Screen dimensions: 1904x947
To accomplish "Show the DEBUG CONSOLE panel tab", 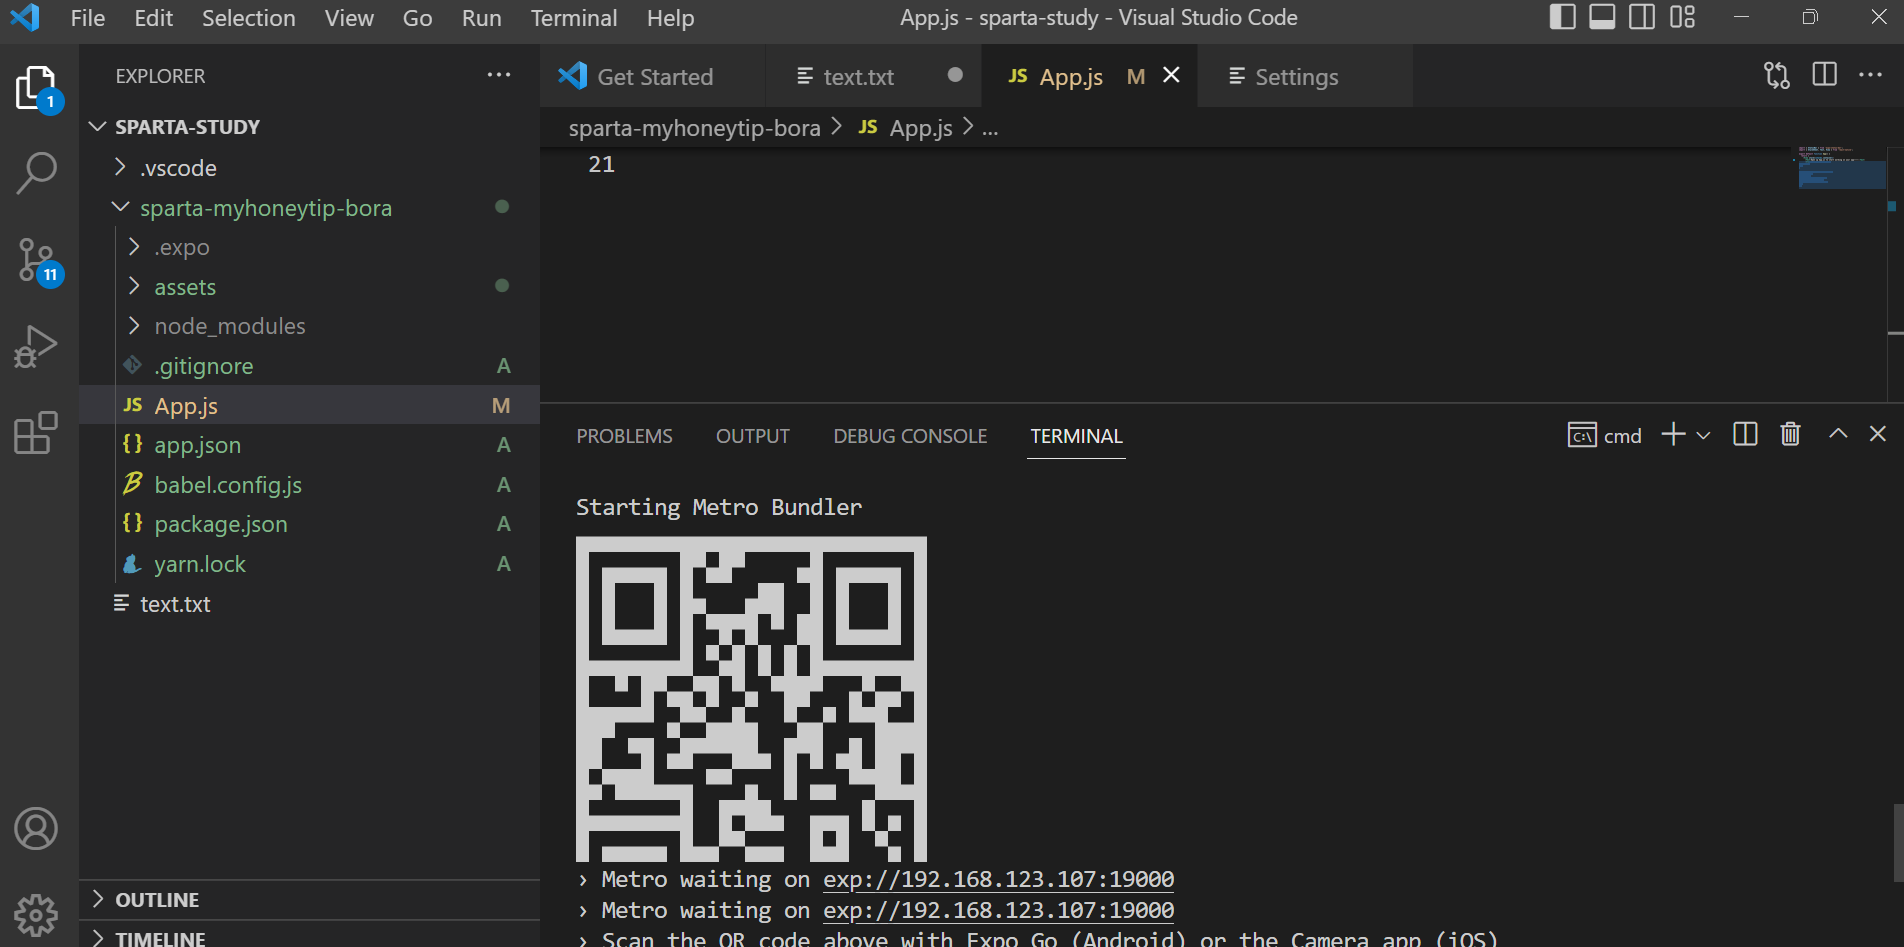I will pyautogui.click(x=910, y=436).
